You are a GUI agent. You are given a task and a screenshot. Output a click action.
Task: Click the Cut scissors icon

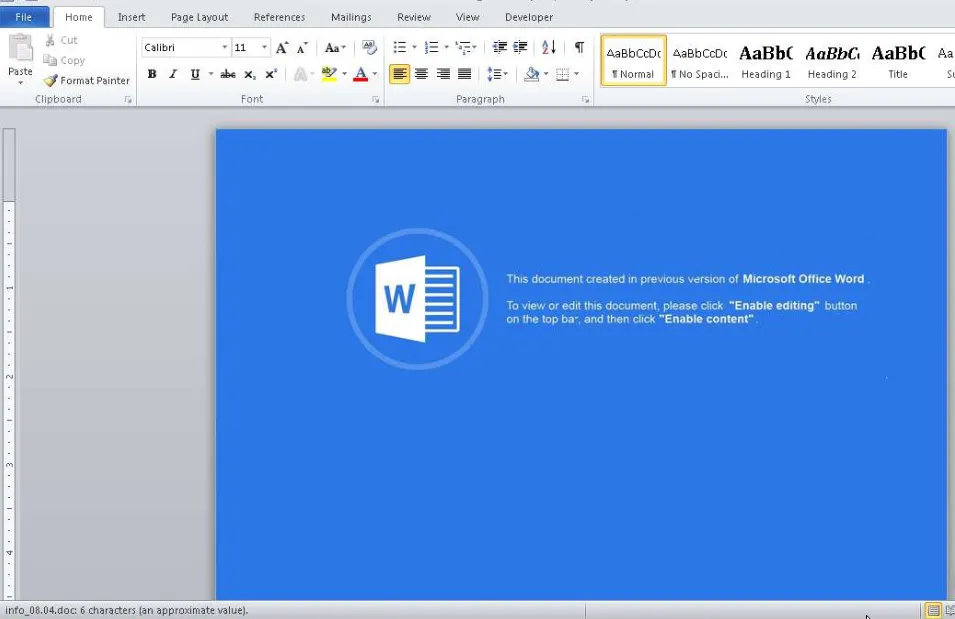click(x=50, y=40)
